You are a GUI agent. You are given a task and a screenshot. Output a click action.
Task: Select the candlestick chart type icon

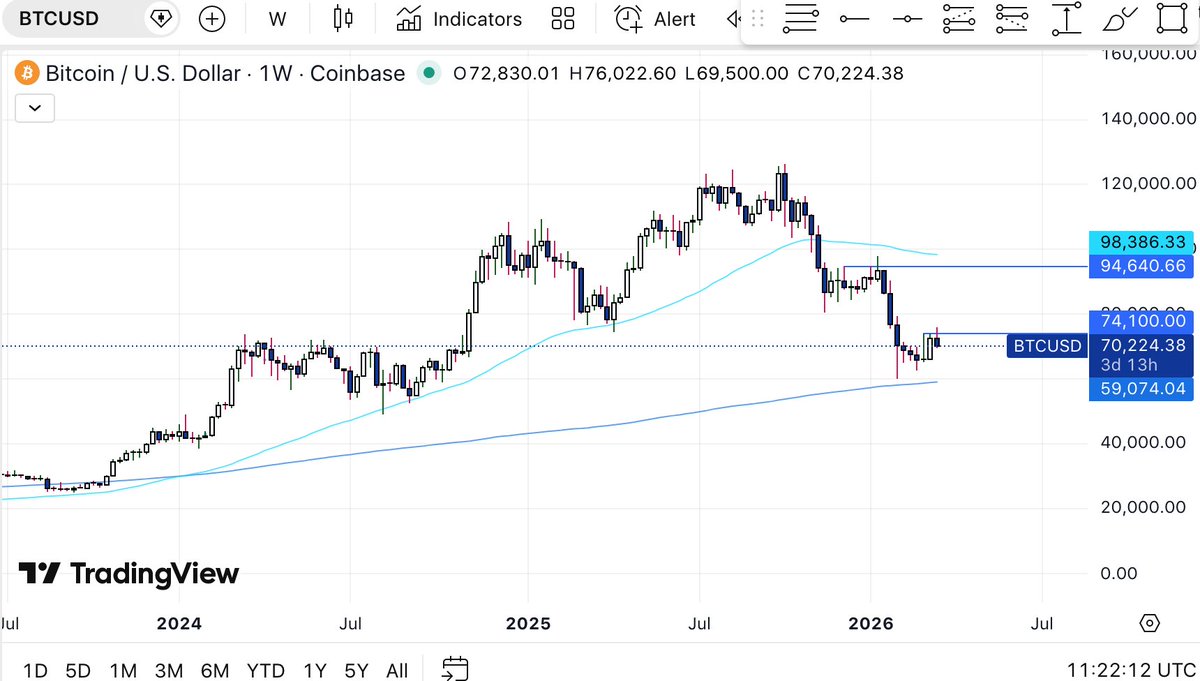[x=343, y=18]
